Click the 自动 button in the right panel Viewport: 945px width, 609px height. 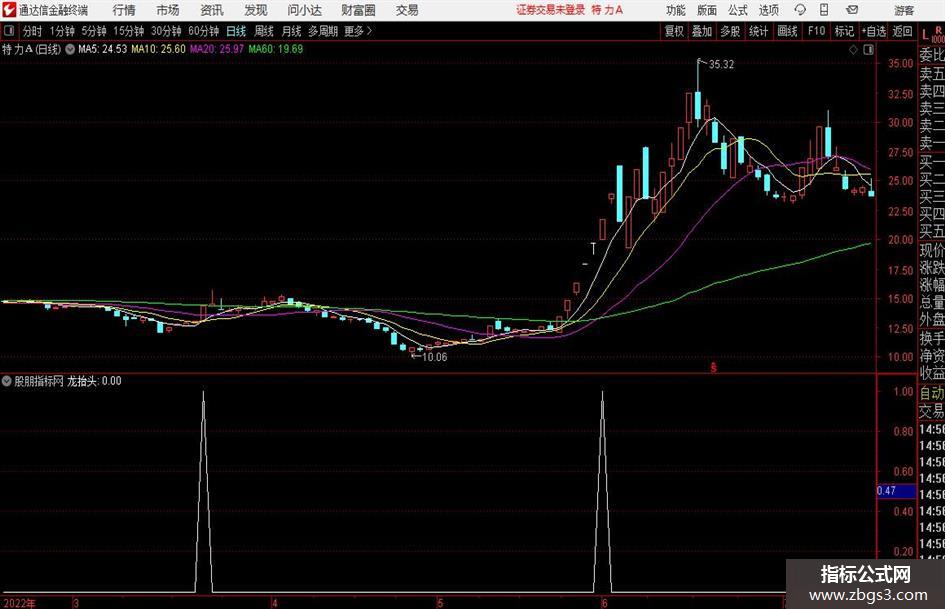click(932, 394)
